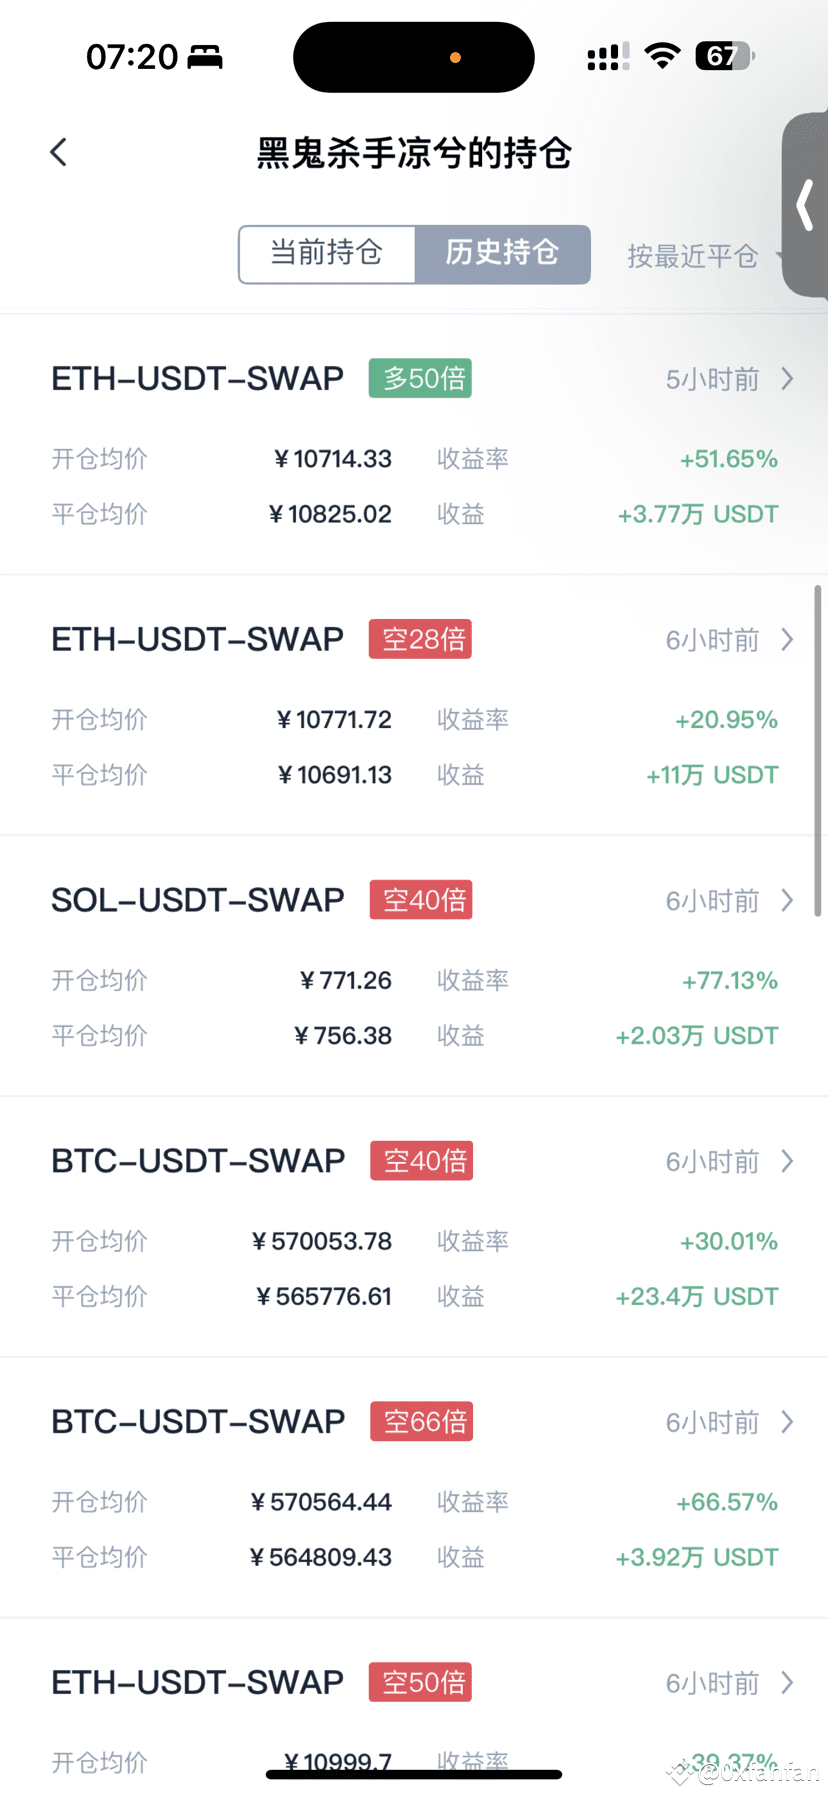
Task: Tap the cellular signal bars icon
Action: click(x=608, y=57)
